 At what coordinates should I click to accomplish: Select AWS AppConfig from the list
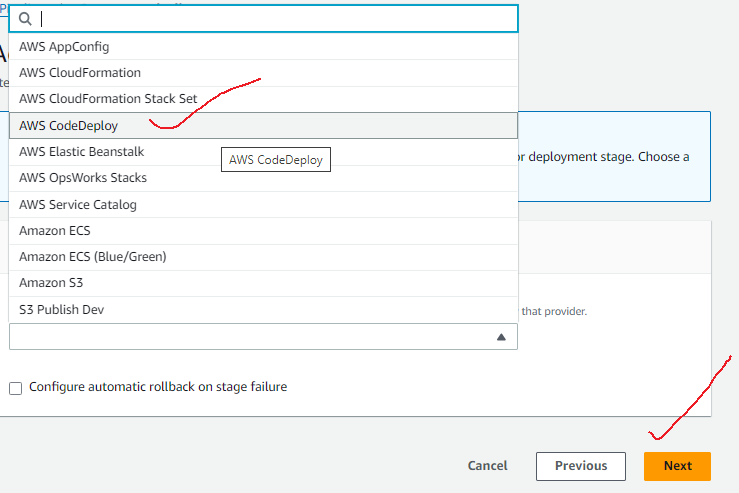click(x=263, y=47)
